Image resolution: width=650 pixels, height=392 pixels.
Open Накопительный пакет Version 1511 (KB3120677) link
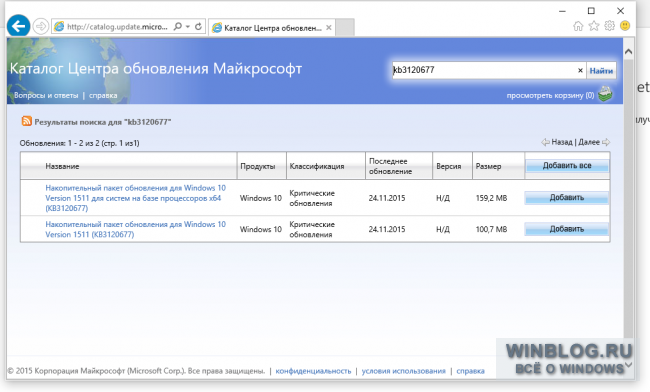coord(136,229)
